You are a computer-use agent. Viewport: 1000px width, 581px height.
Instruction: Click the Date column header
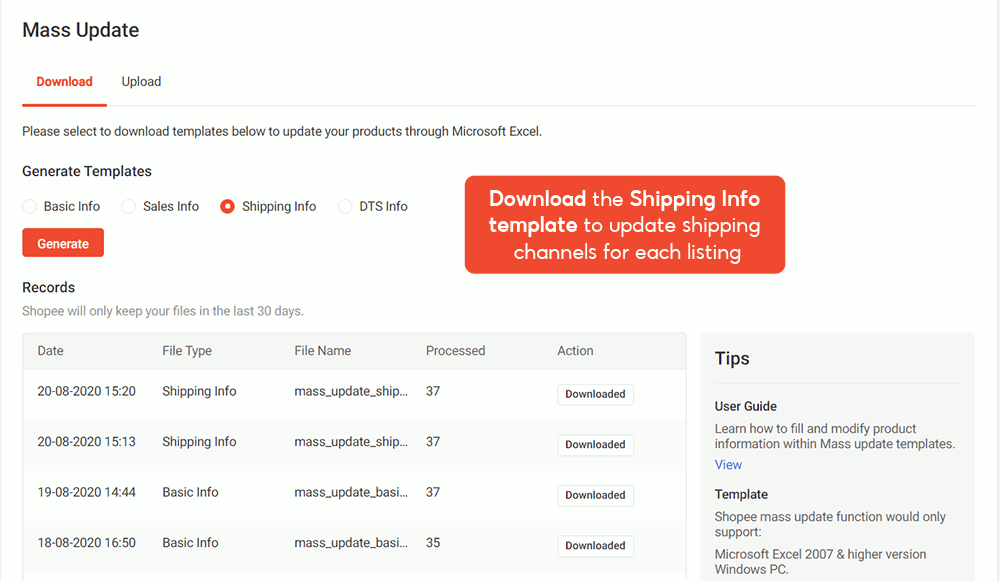tap(51, 351)
